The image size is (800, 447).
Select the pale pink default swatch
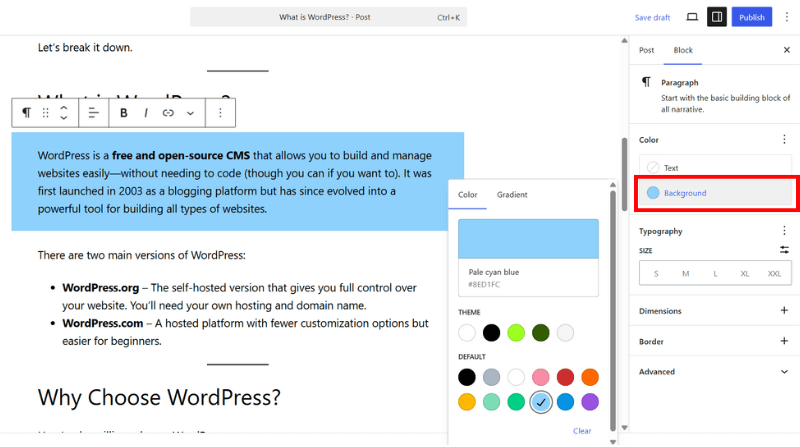click(x=541, y=377)
